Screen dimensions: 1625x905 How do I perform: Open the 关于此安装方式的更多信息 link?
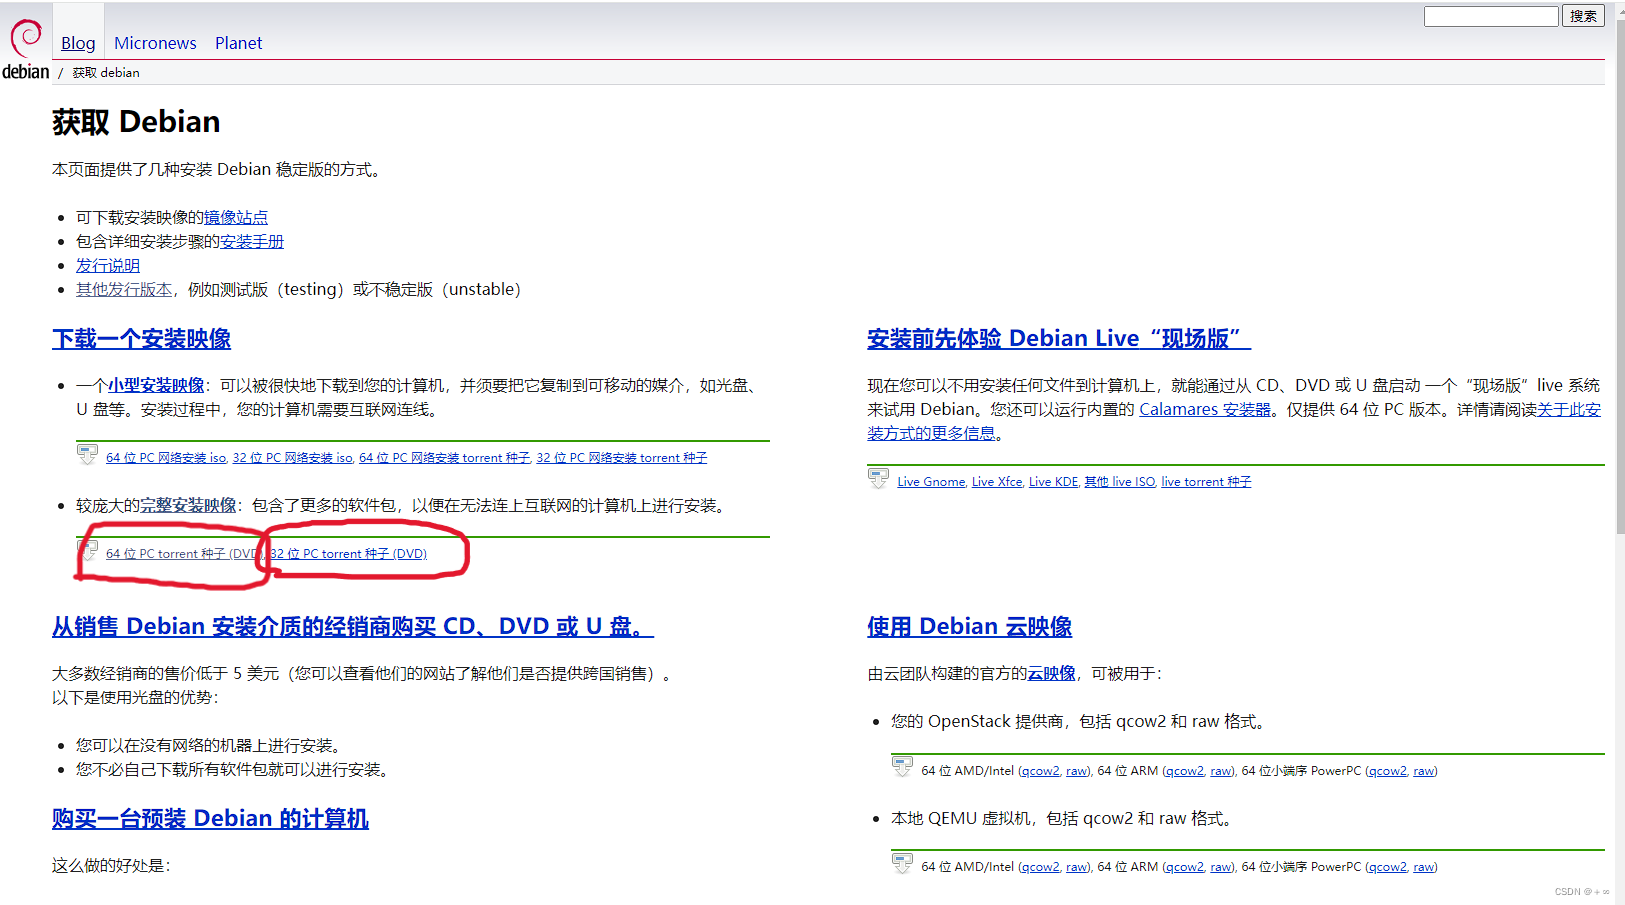pos(1569,409)
